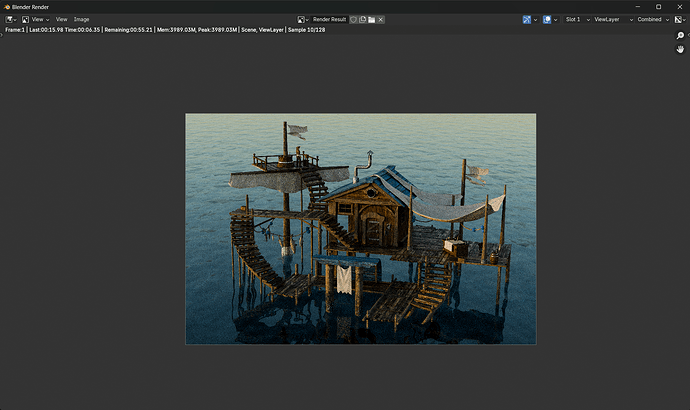The height and width of the screenshot is (410, 690).
Task: Click the new image copy icon
Action: click(x=363, y=19)
